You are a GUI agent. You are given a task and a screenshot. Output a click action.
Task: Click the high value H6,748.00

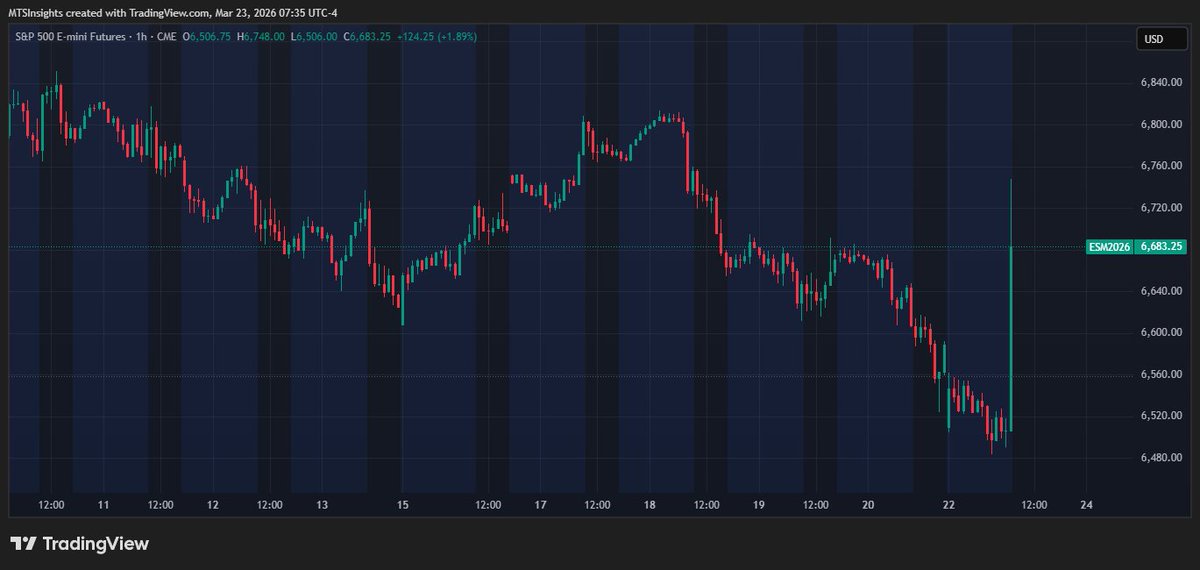tap(263, 36)
